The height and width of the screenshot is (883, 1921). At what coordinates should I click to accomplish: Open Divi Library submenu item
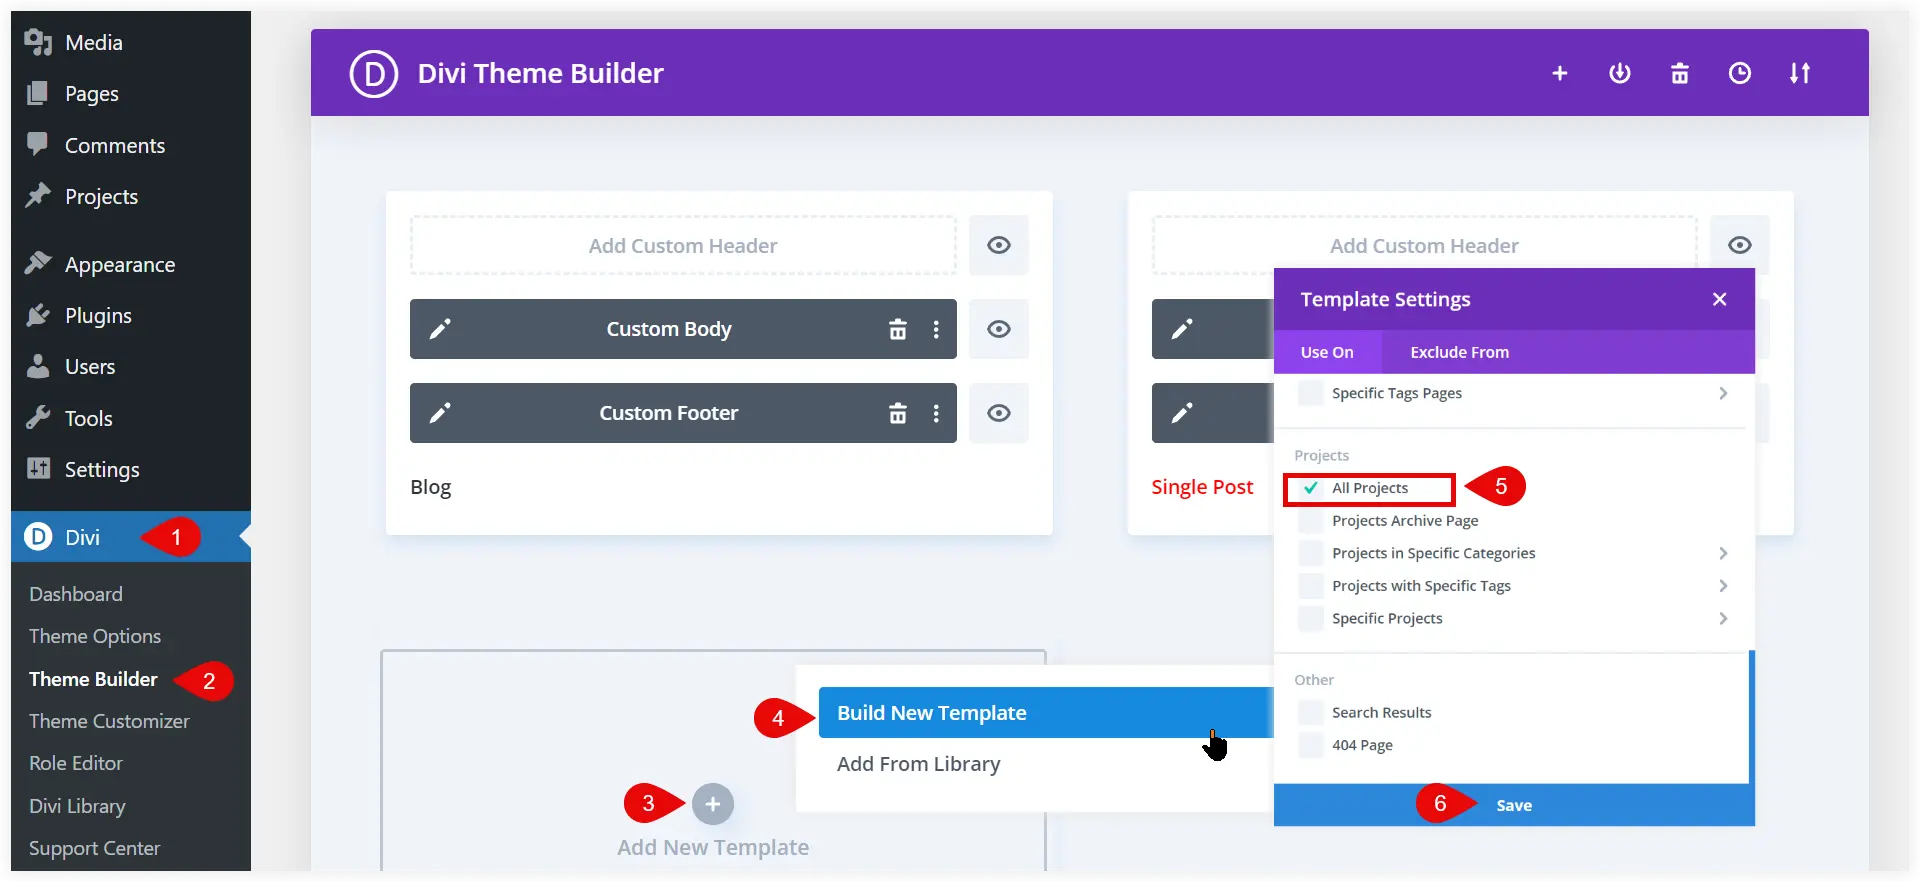click(77, 806)
